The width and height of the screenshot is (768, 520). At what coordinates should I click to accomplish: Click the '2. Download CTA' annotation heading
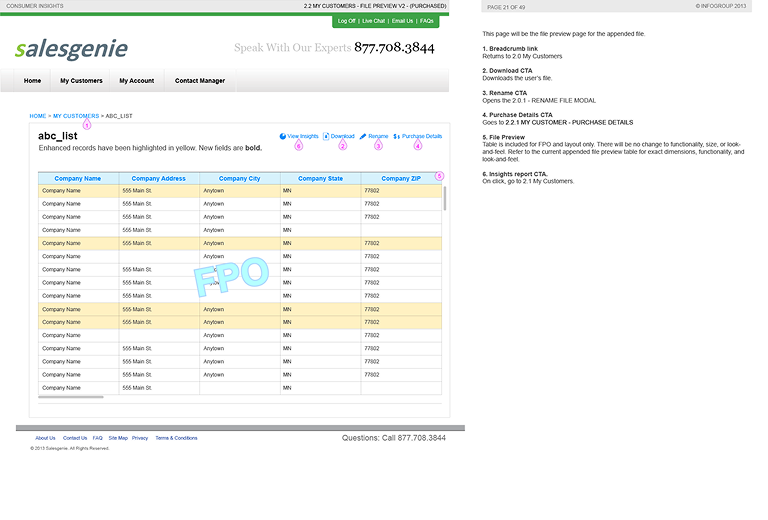pyautogui.click(x=507, y=71)
